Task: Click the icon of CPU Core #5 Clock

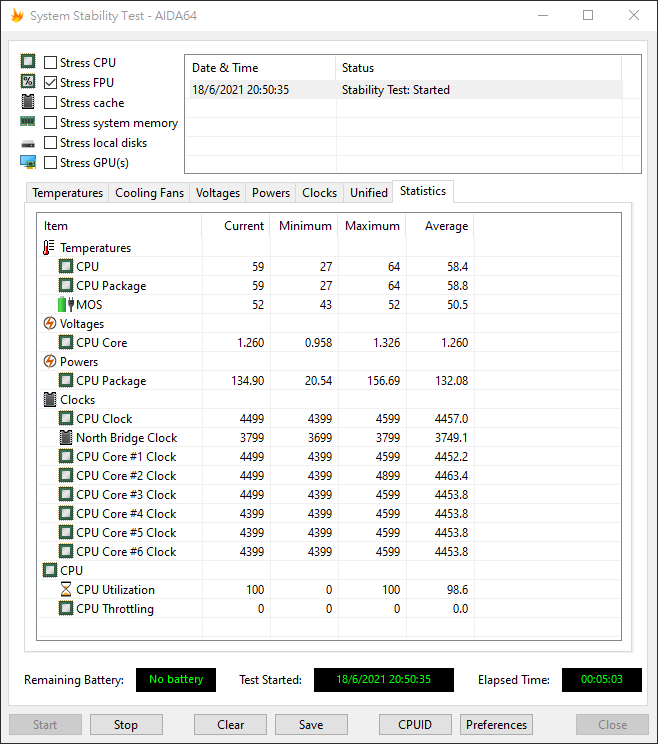Action: coord(66,532)
